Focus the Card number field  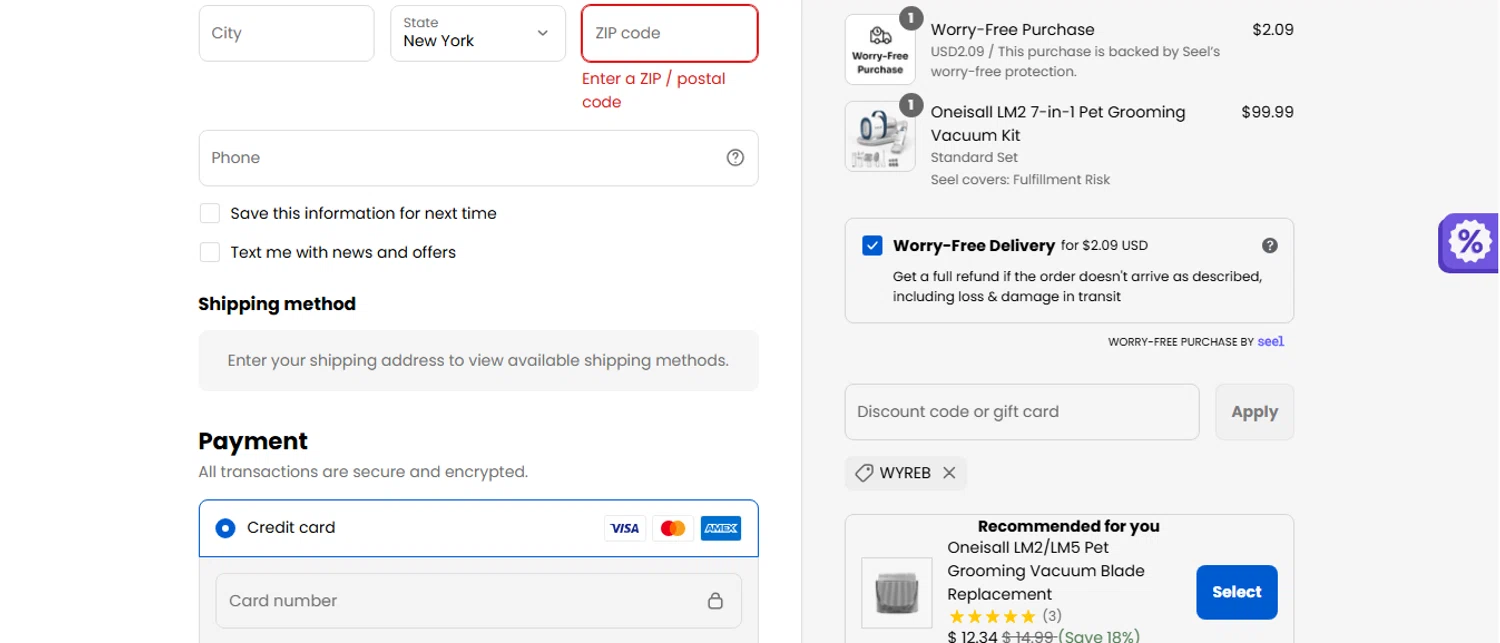(478, 601)
